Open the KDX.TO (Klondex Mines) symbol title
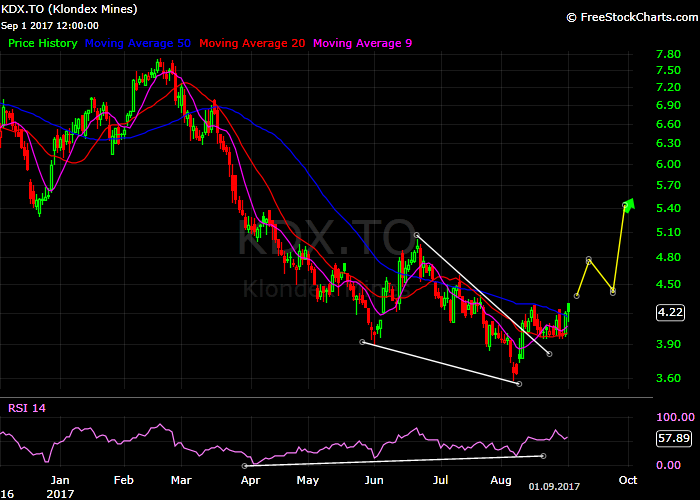This screenshot has width=700, height=500. click(71, 9)
